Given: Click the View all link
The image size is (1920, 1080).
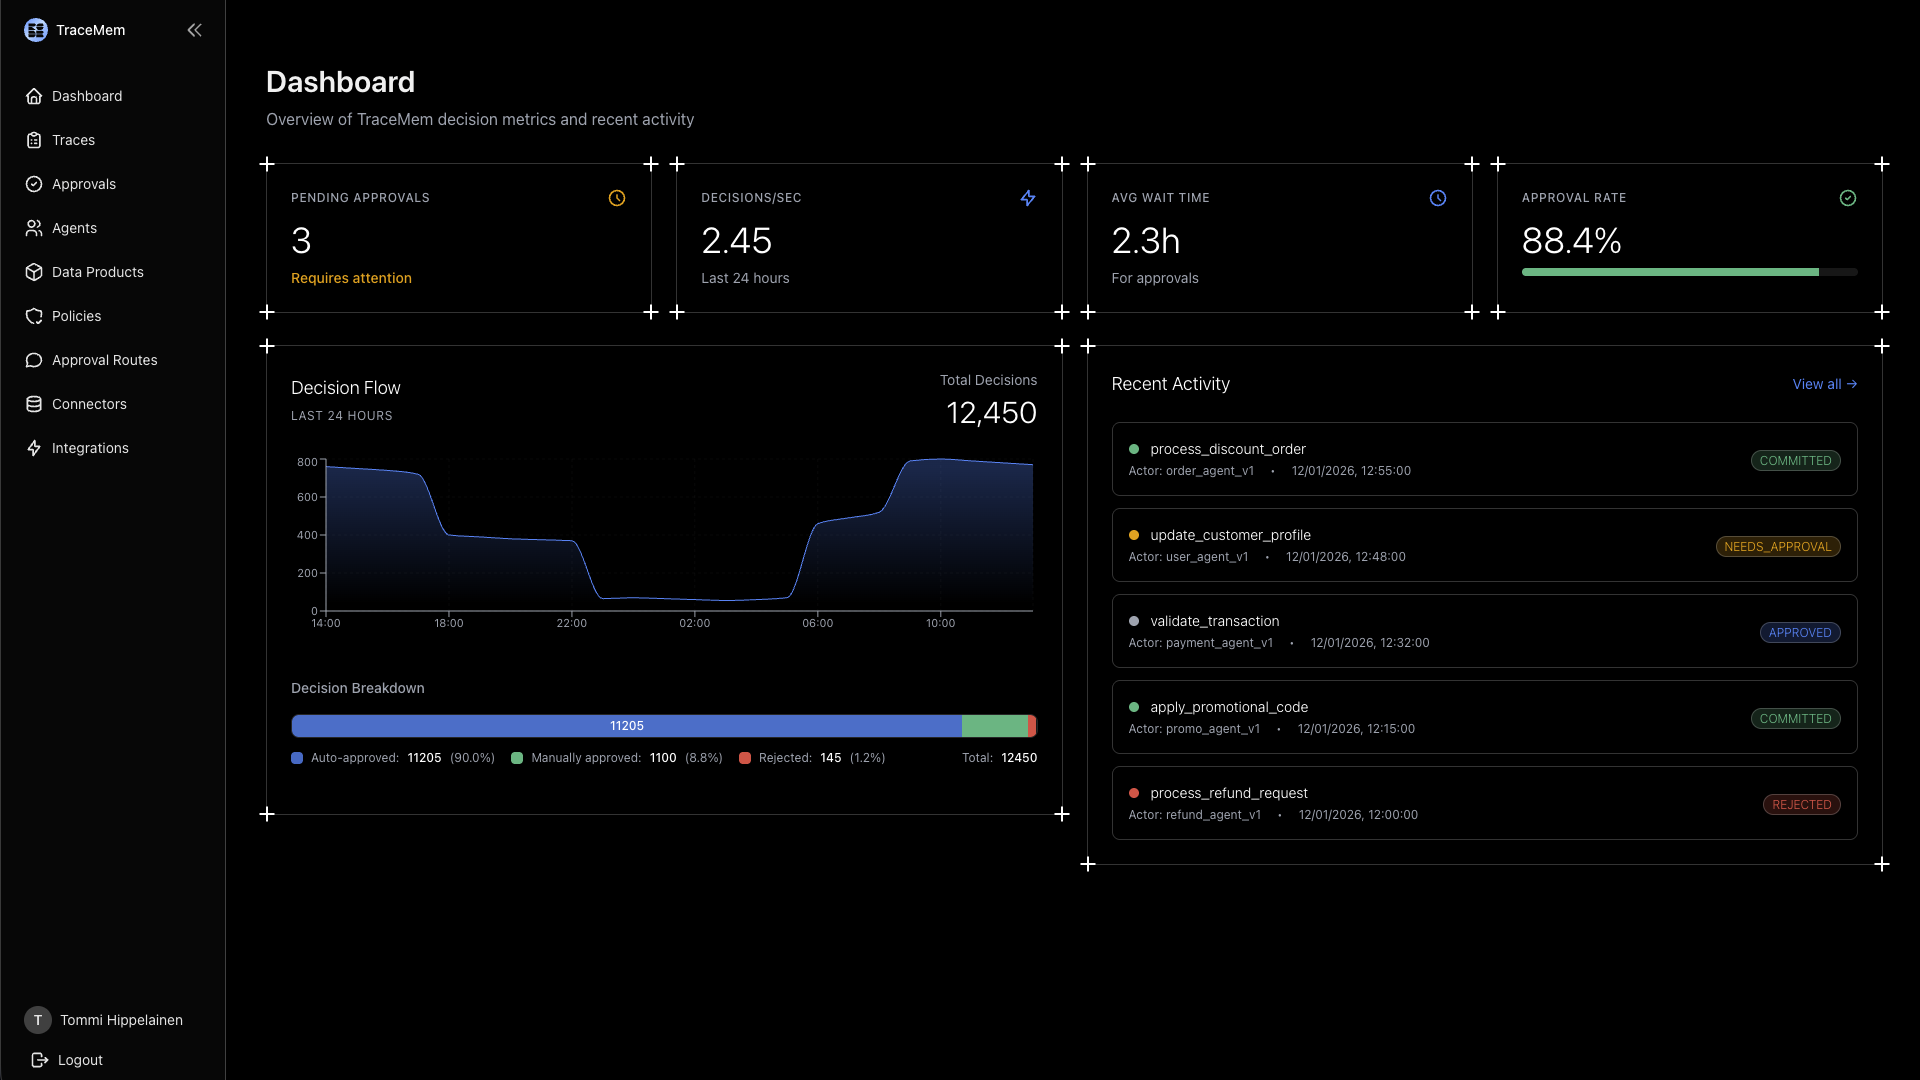Looking at the screenshot, I should 1824,384.
